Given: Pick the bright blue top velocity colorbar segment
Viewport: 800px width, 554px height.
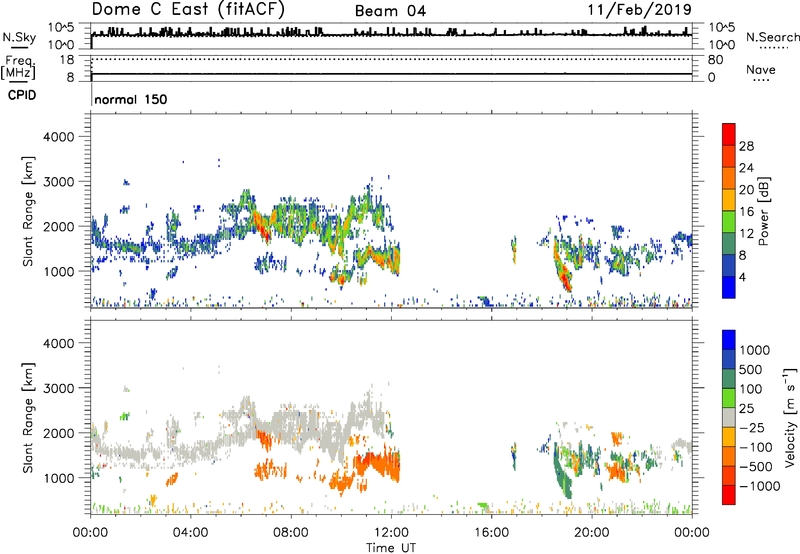Looking at the screenshot, I should click(729, 340).
